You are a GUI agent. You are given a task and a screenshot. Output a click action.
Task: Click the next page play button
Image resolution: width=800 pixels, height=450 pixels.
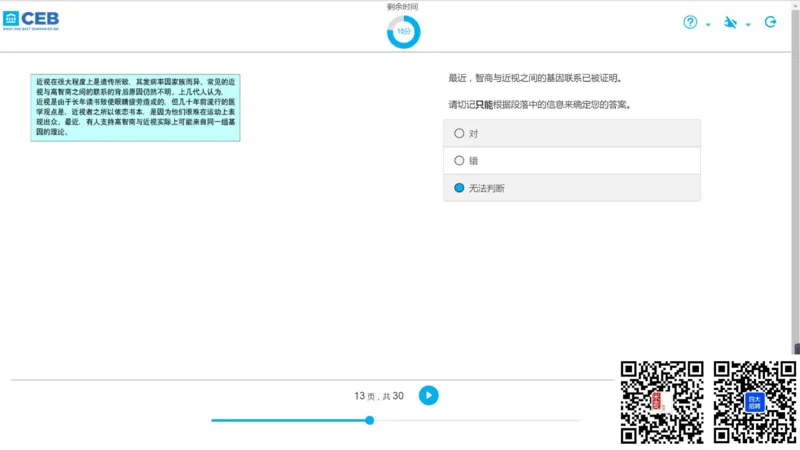pyautogui.click(x=429, y=395)
